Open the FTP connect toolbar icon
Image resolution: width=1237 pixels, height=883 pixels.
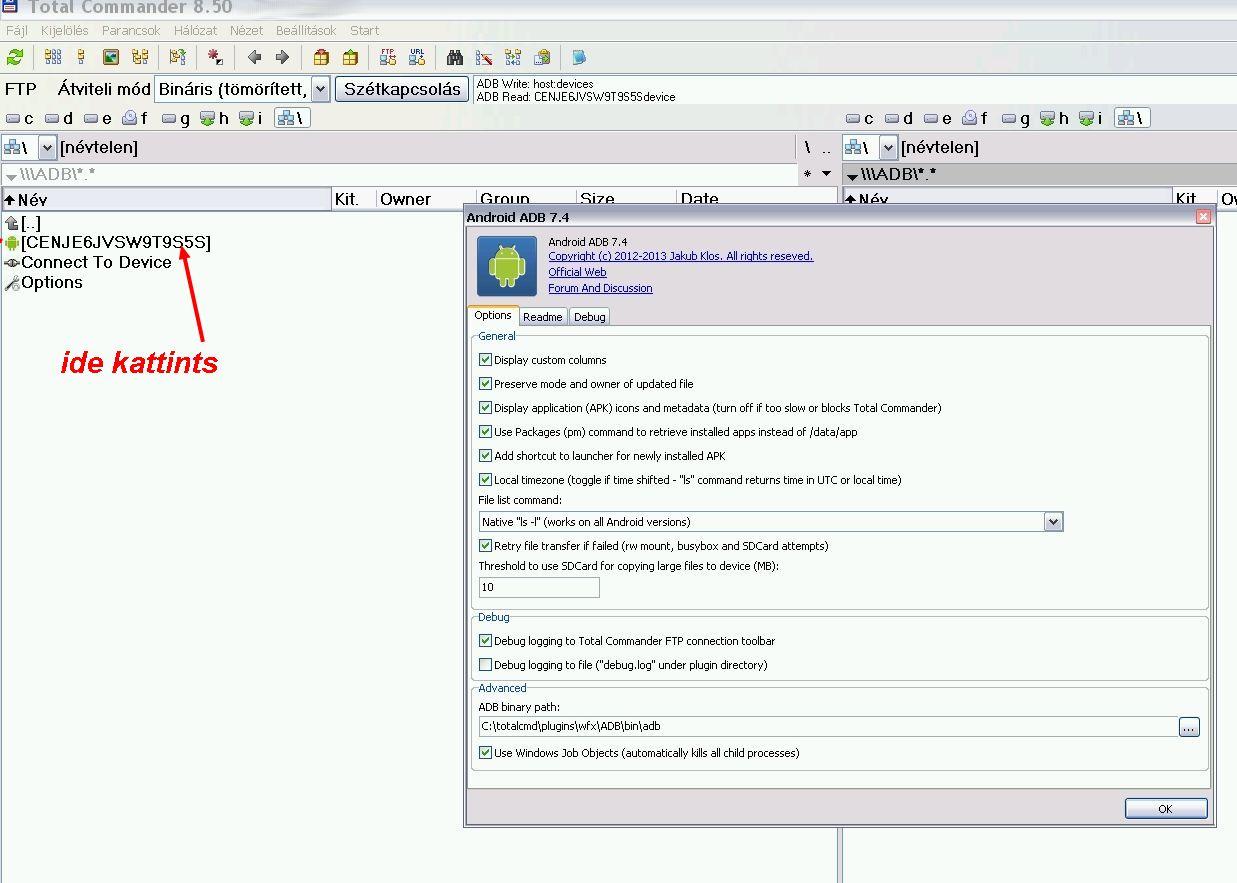[x=388, y=57]
